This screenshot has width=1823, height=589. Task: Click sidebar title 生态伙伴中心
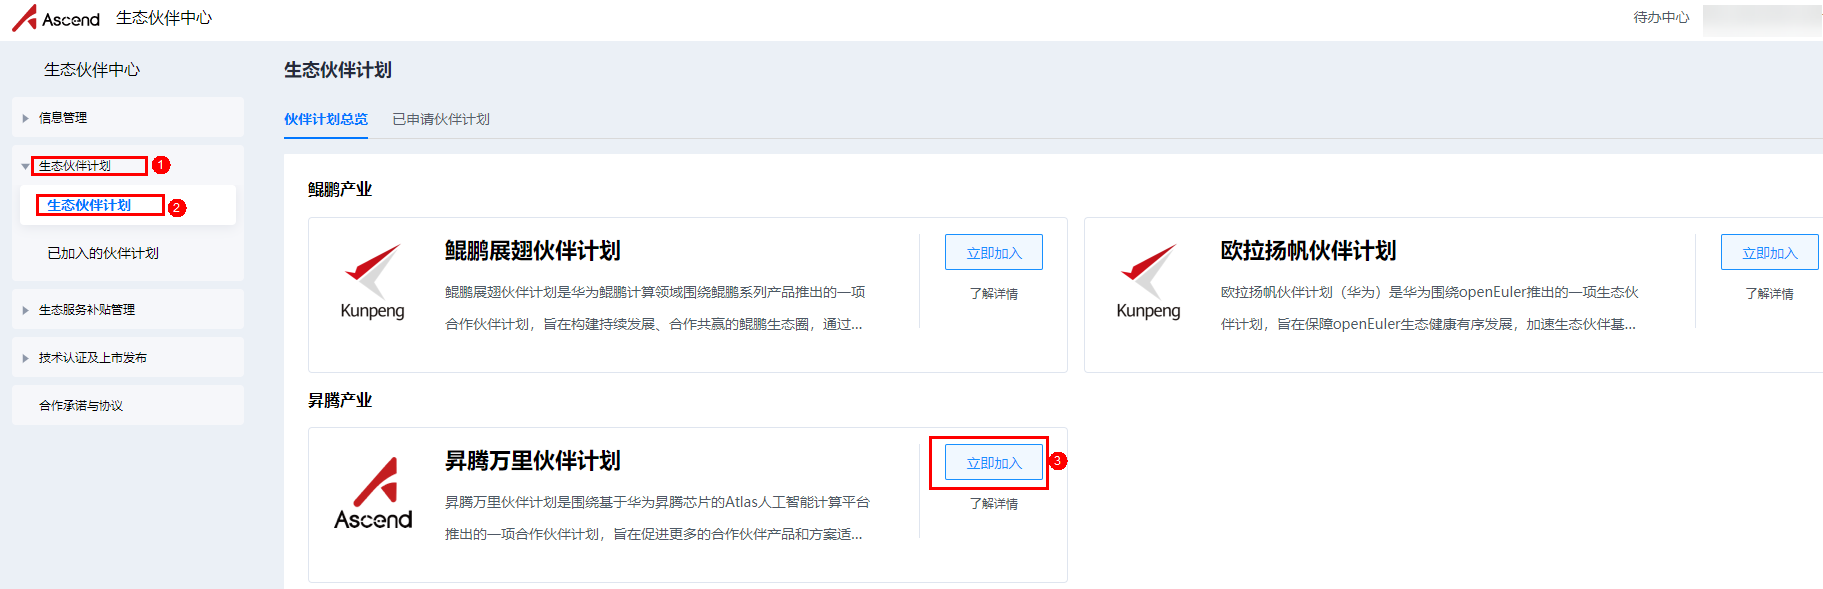pyautogui.click(x=92, y=70)
